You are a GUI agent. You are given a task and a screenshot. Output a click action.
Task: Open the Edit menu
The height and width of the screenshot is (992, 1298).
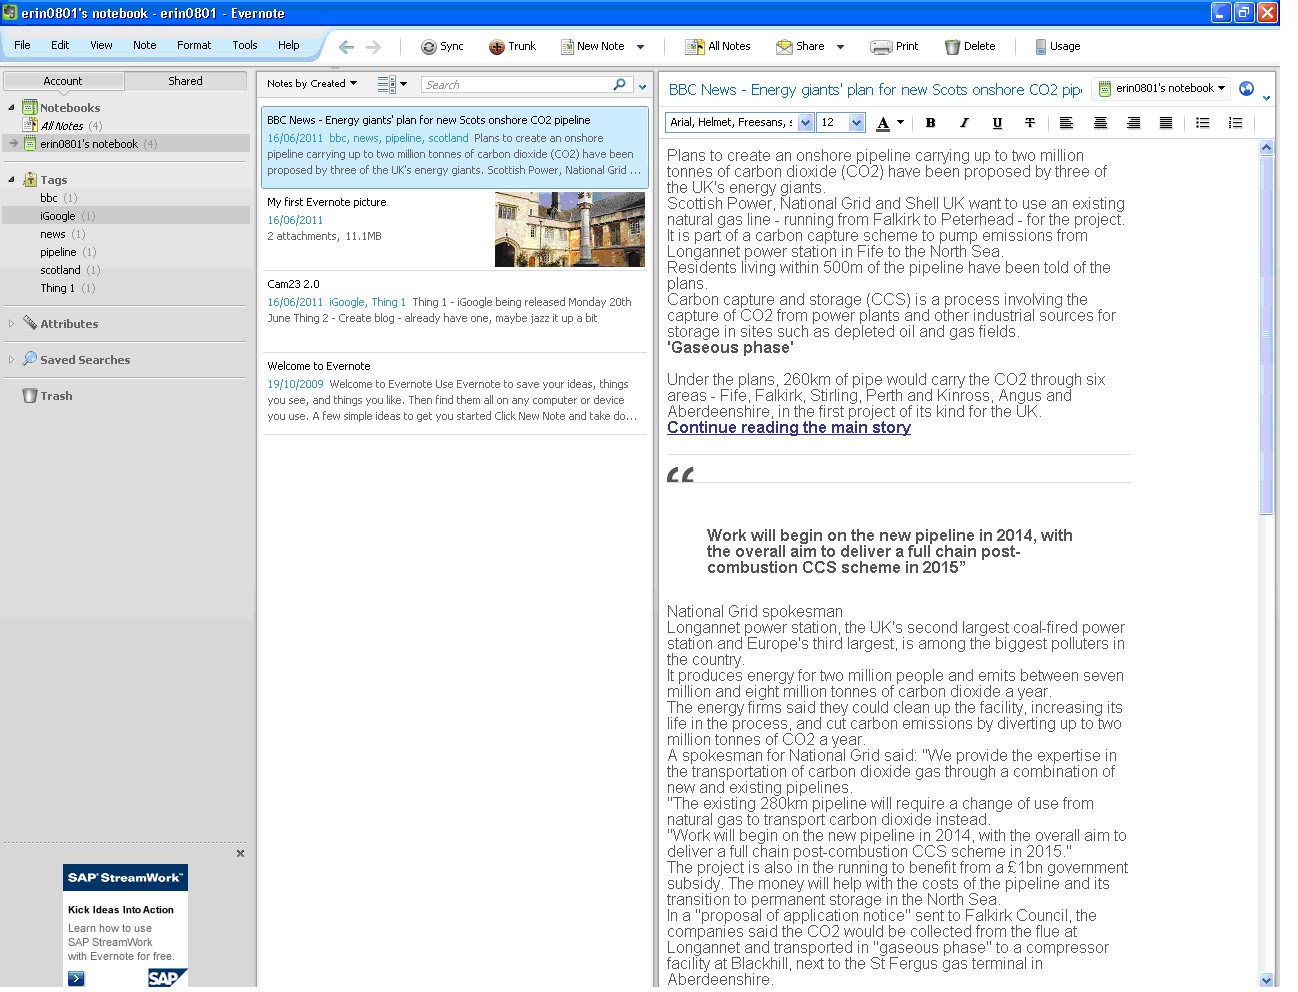click(60, 45)
